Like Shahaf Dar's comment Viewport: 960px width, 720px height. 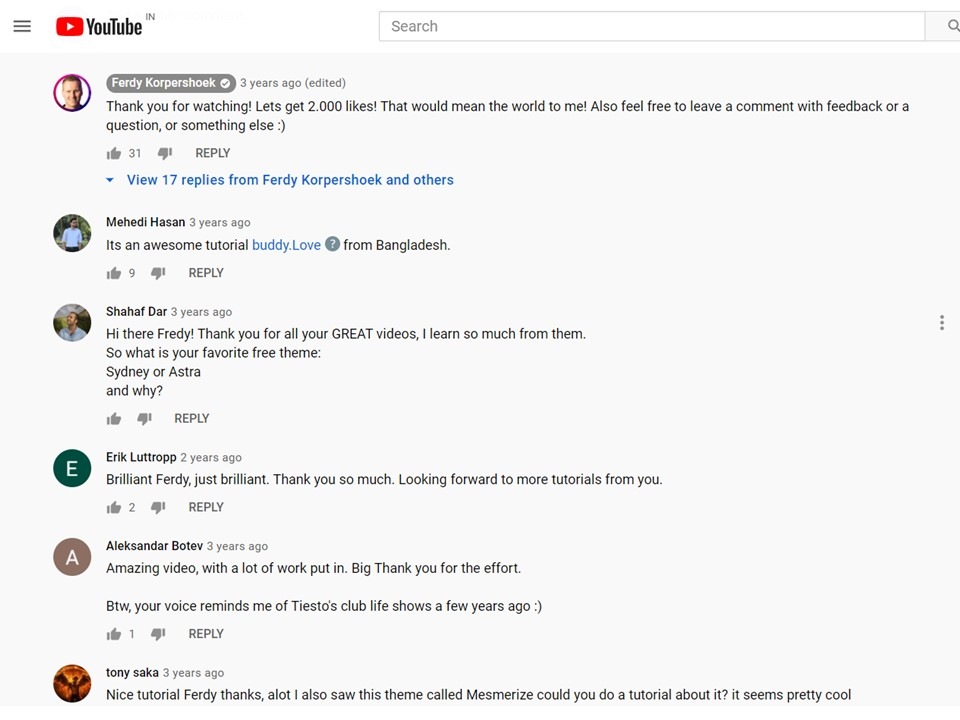[114, 419]
